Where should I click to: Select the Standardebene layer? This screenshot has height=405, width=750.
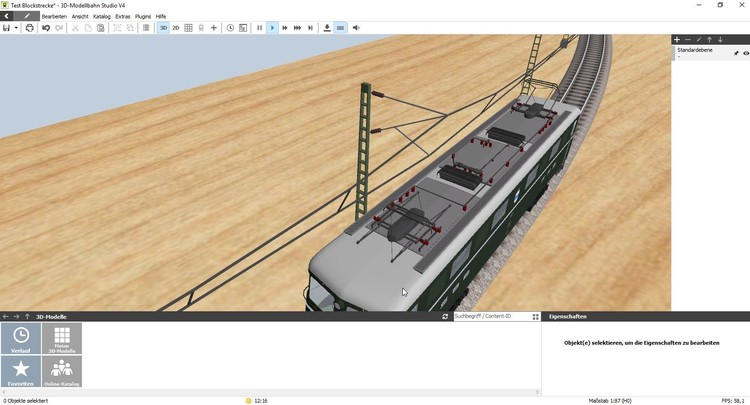[x=711, y=53]
